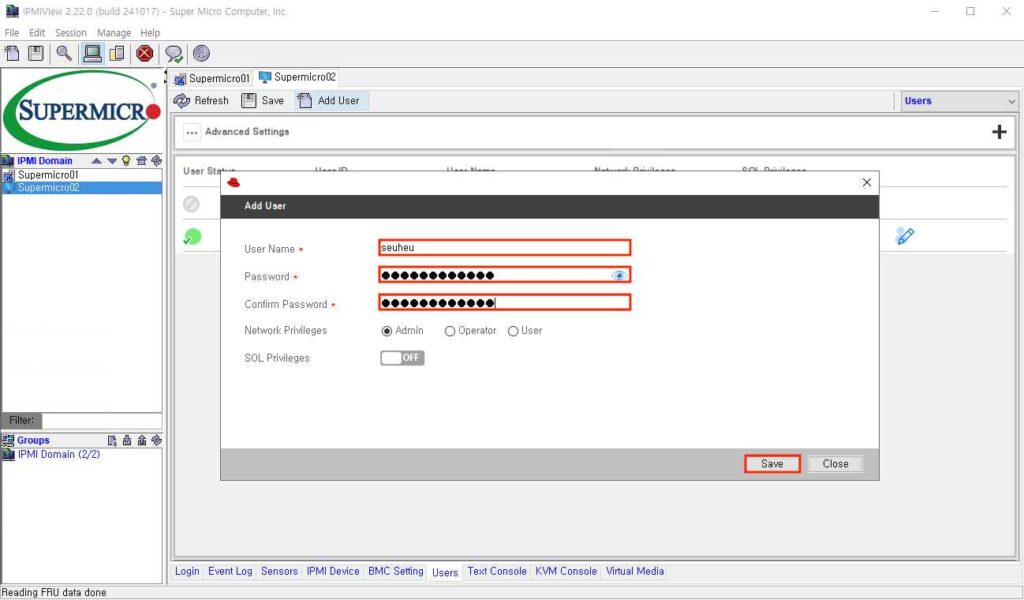Open the Login bottom tab

tap(187, 571)
